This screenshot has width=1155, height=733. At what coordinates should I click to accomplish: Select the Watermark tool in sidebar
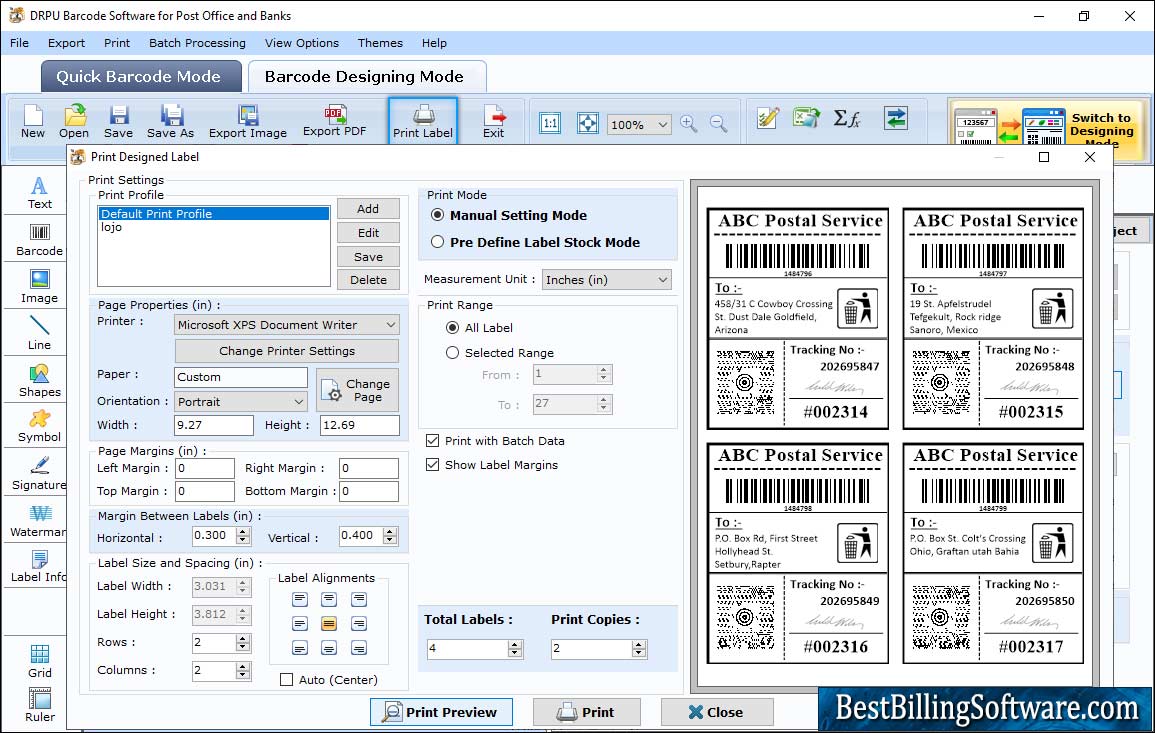tap(38, 521)
